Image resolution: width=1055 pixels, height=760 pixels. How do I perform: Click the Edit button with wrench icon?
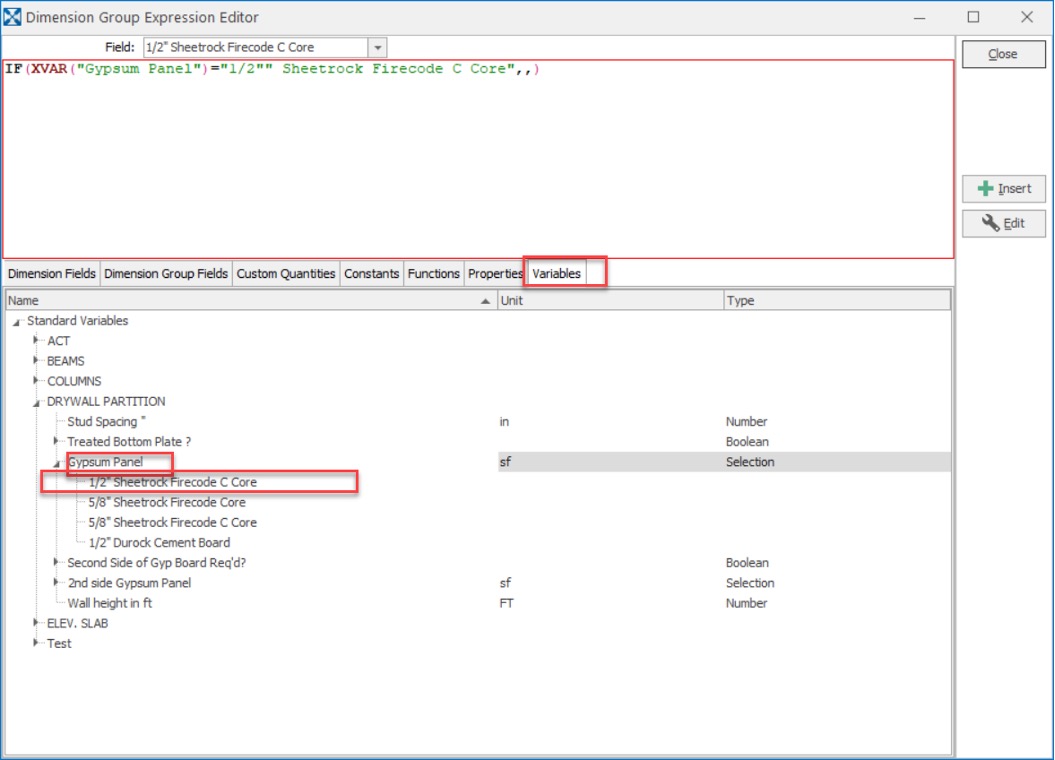coord(1003,223)
